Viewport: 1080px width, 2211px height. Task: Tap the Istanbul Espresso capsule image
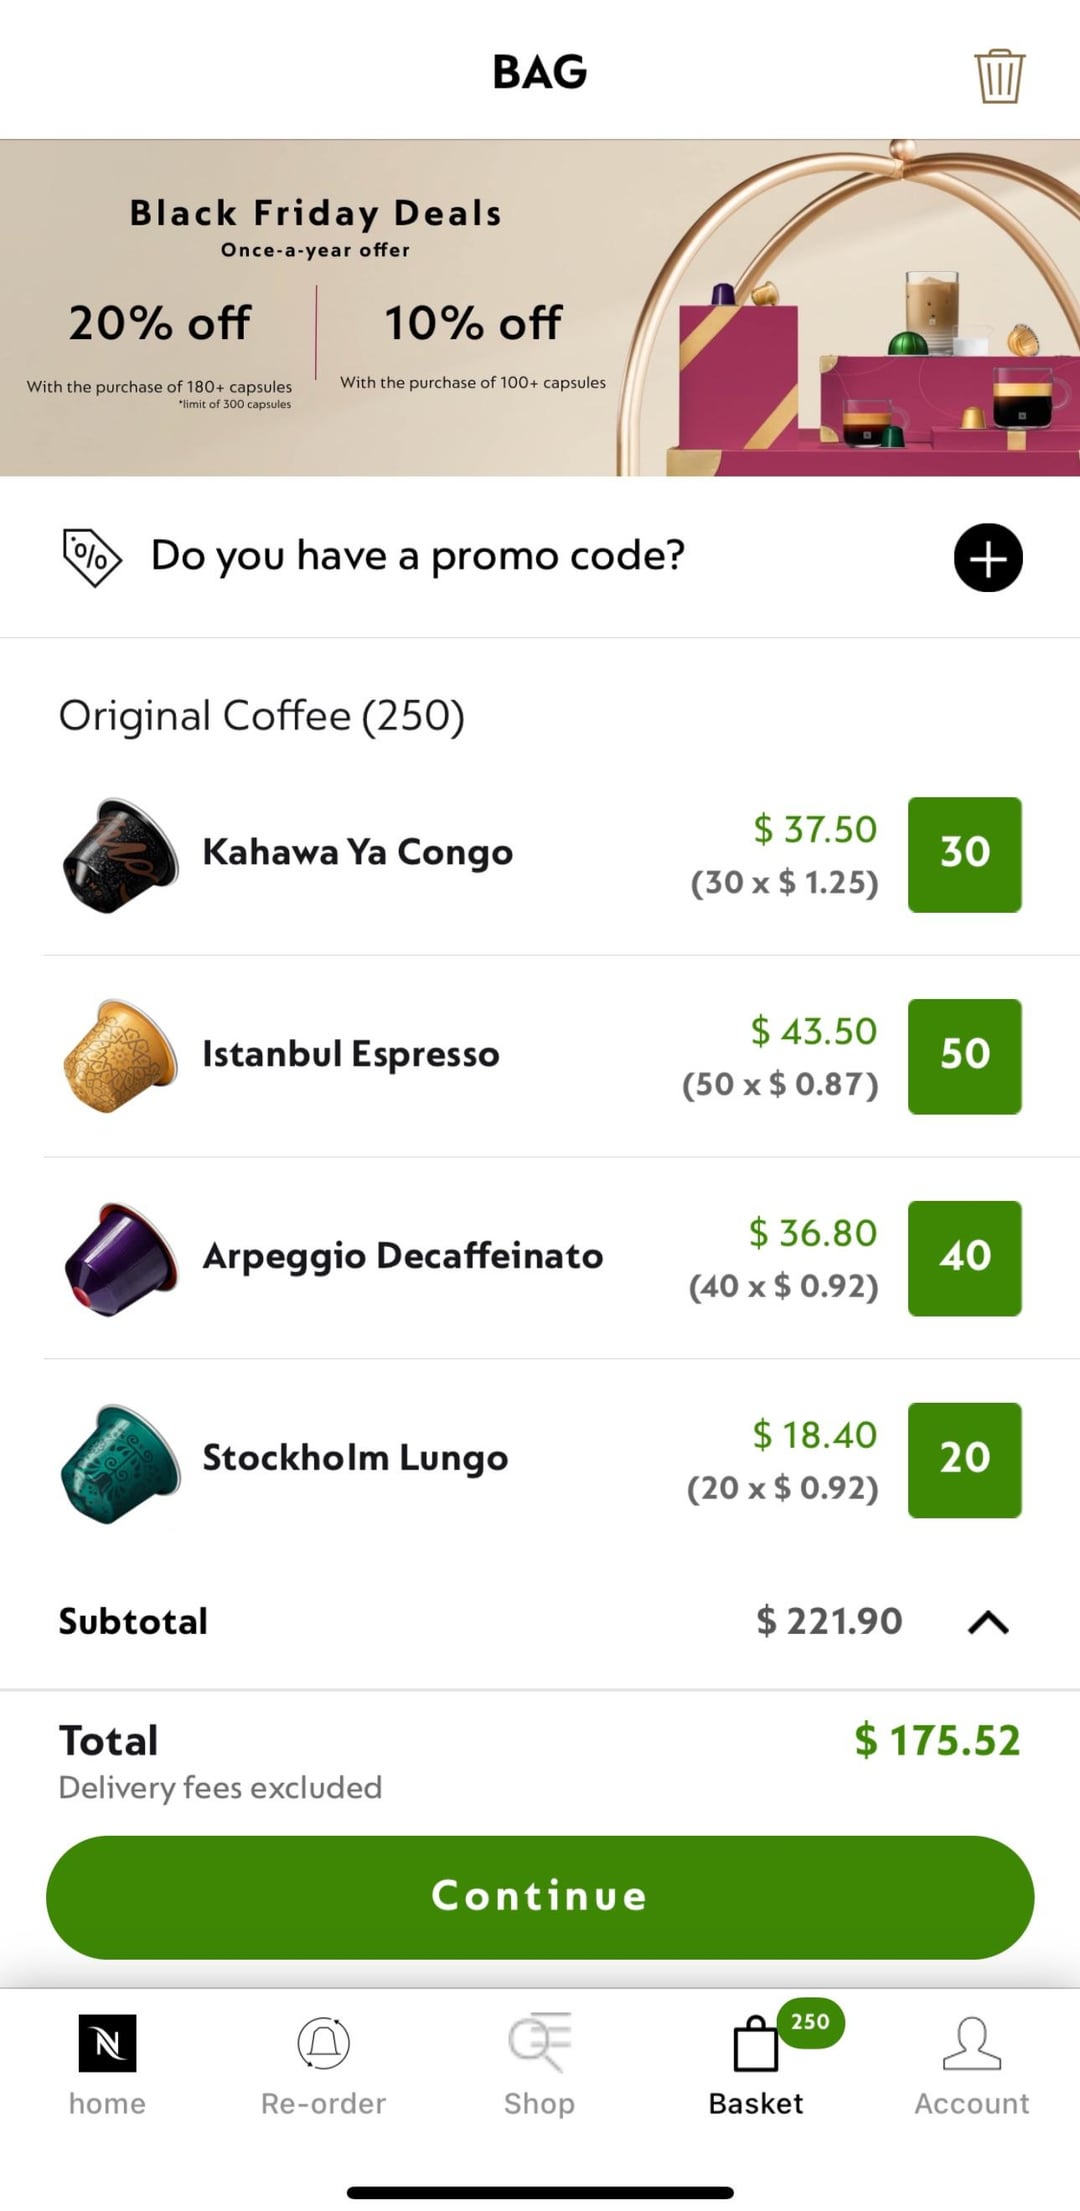(120, 1056)
